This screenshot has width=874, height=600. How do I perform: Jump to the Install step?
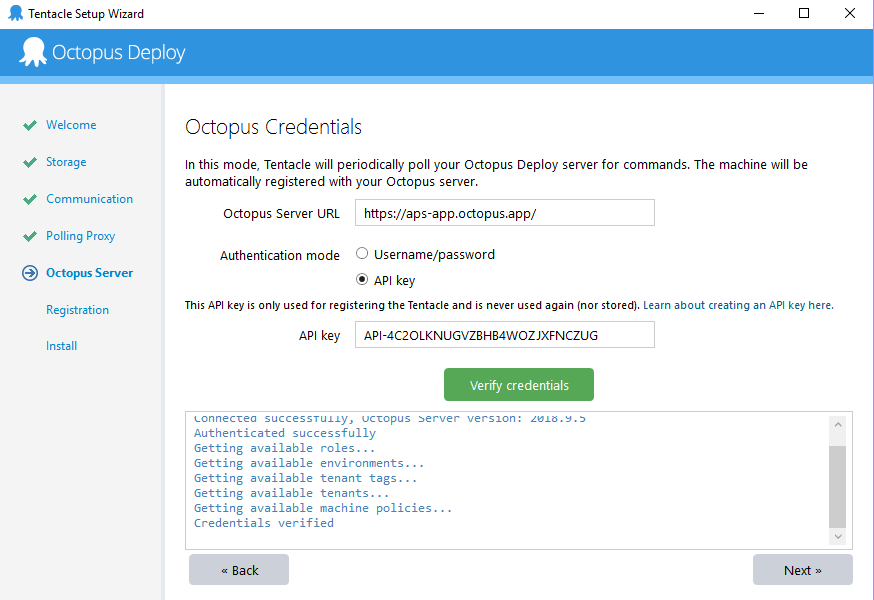[61, 346]
